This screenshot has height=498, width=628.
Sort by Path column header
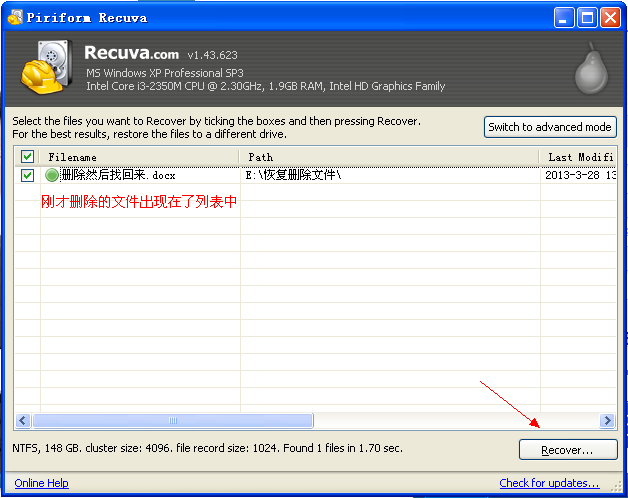click(x=389, y=157)
